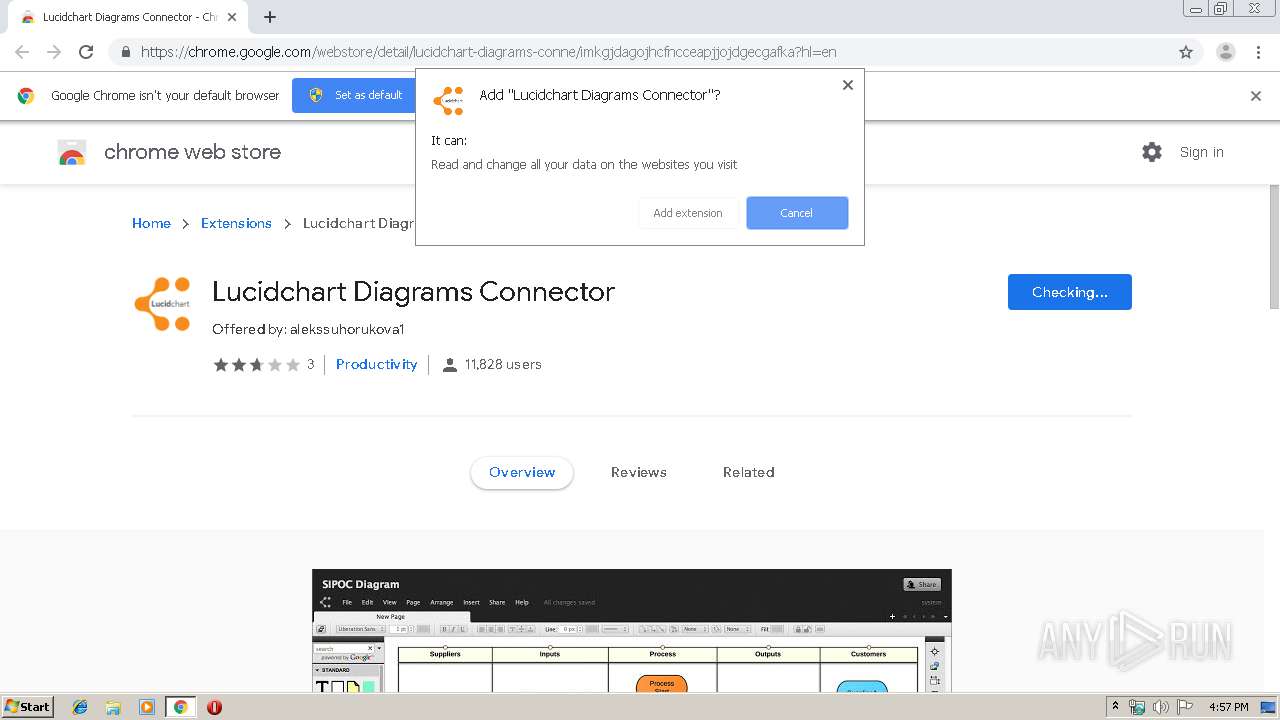
Task: Click the browser back arrow
Action: [x=22, y=52]
